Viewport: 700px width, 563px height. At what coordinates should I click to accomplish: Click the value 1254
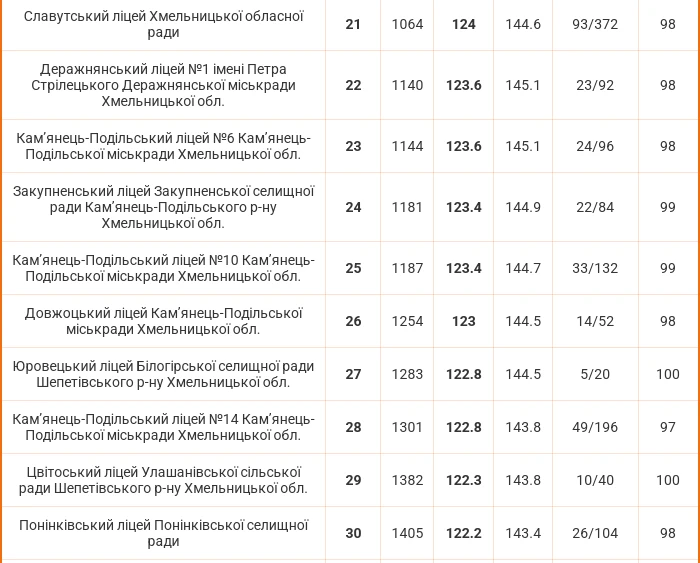click(407, 321)
